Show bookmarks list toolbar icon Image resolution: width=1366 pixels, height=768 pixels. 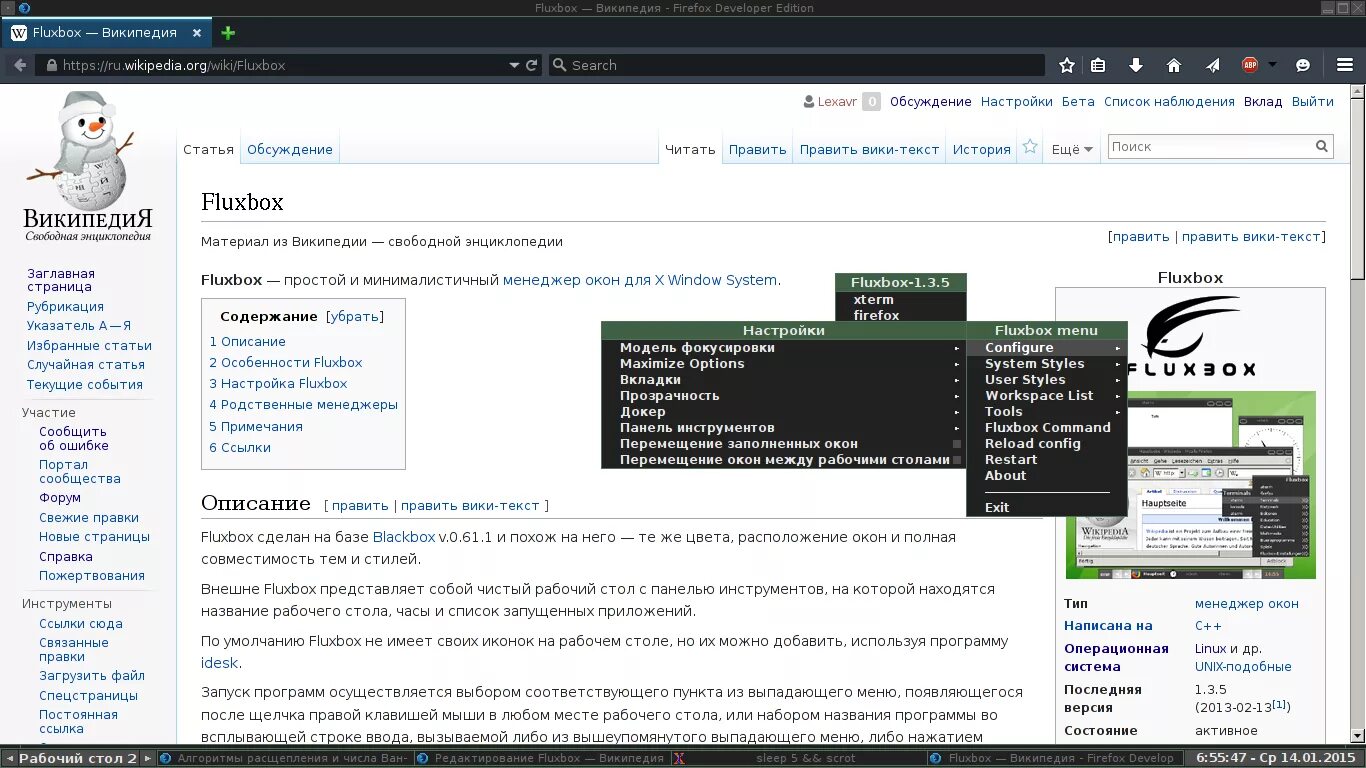(x=1098, y=65)
